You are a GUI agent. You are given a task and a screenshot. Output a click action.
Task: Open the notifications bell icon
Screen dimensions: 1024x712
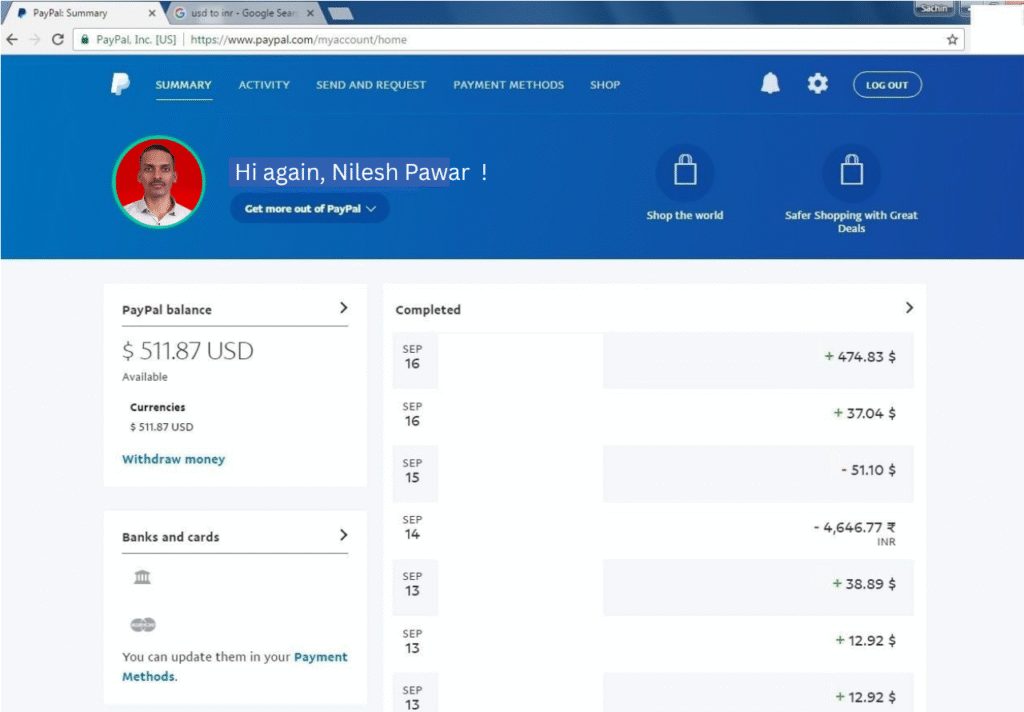coord(770,84)
